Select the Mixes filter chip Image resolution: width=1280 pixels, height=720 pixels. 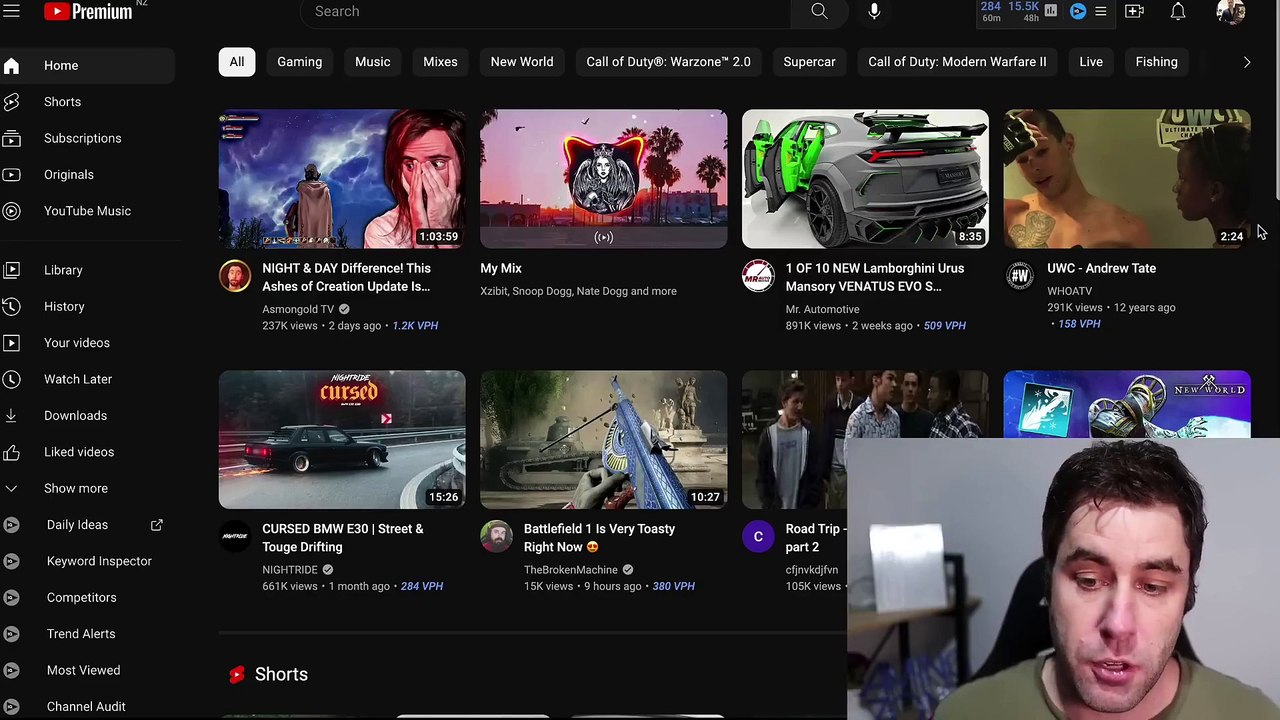(x=440, y=62)
